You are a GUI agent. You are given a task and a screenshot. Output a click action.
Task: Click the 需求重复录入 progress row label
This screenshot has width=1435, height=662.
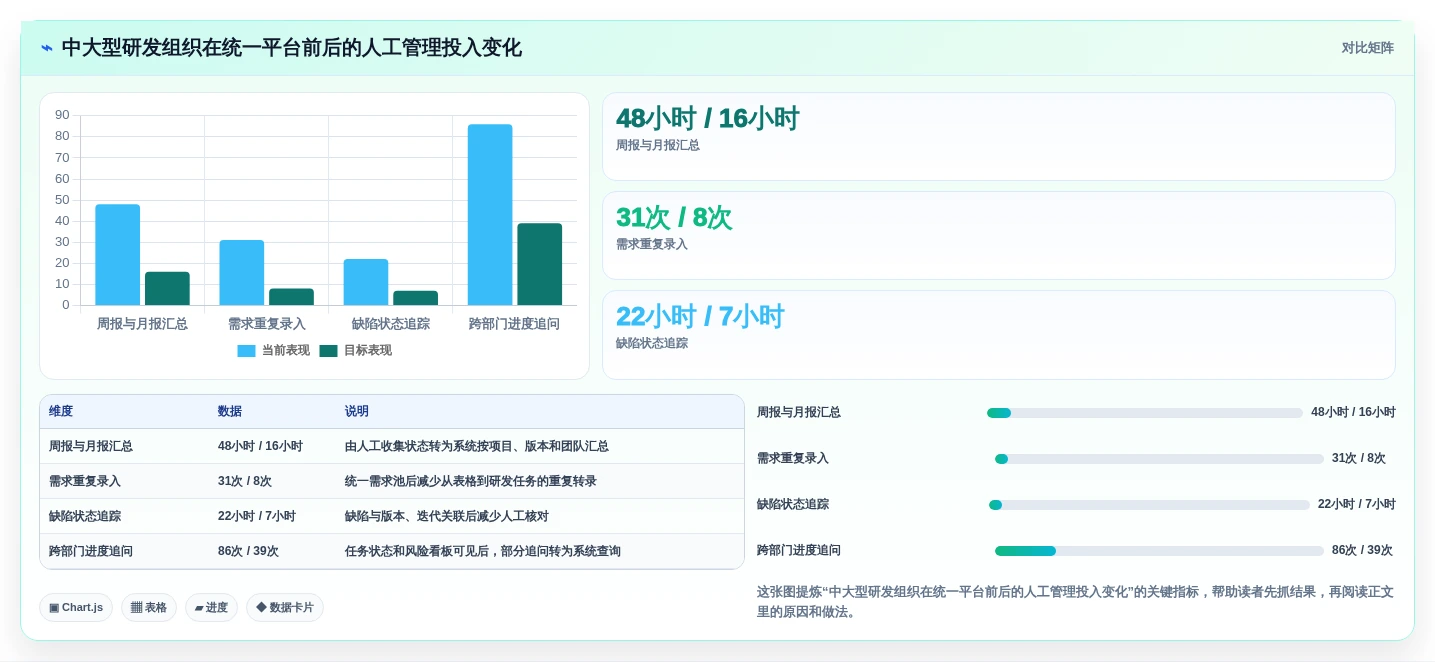coord(793,459)
